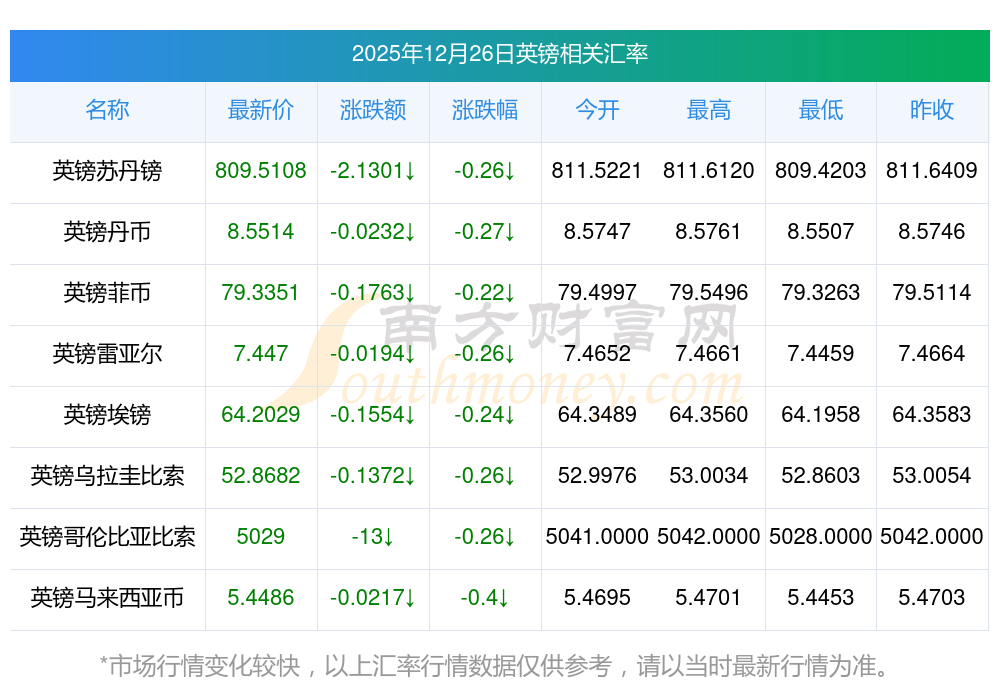Click latest price 7.447
Screen dimensions: 1000x697
tap(261, 353)
